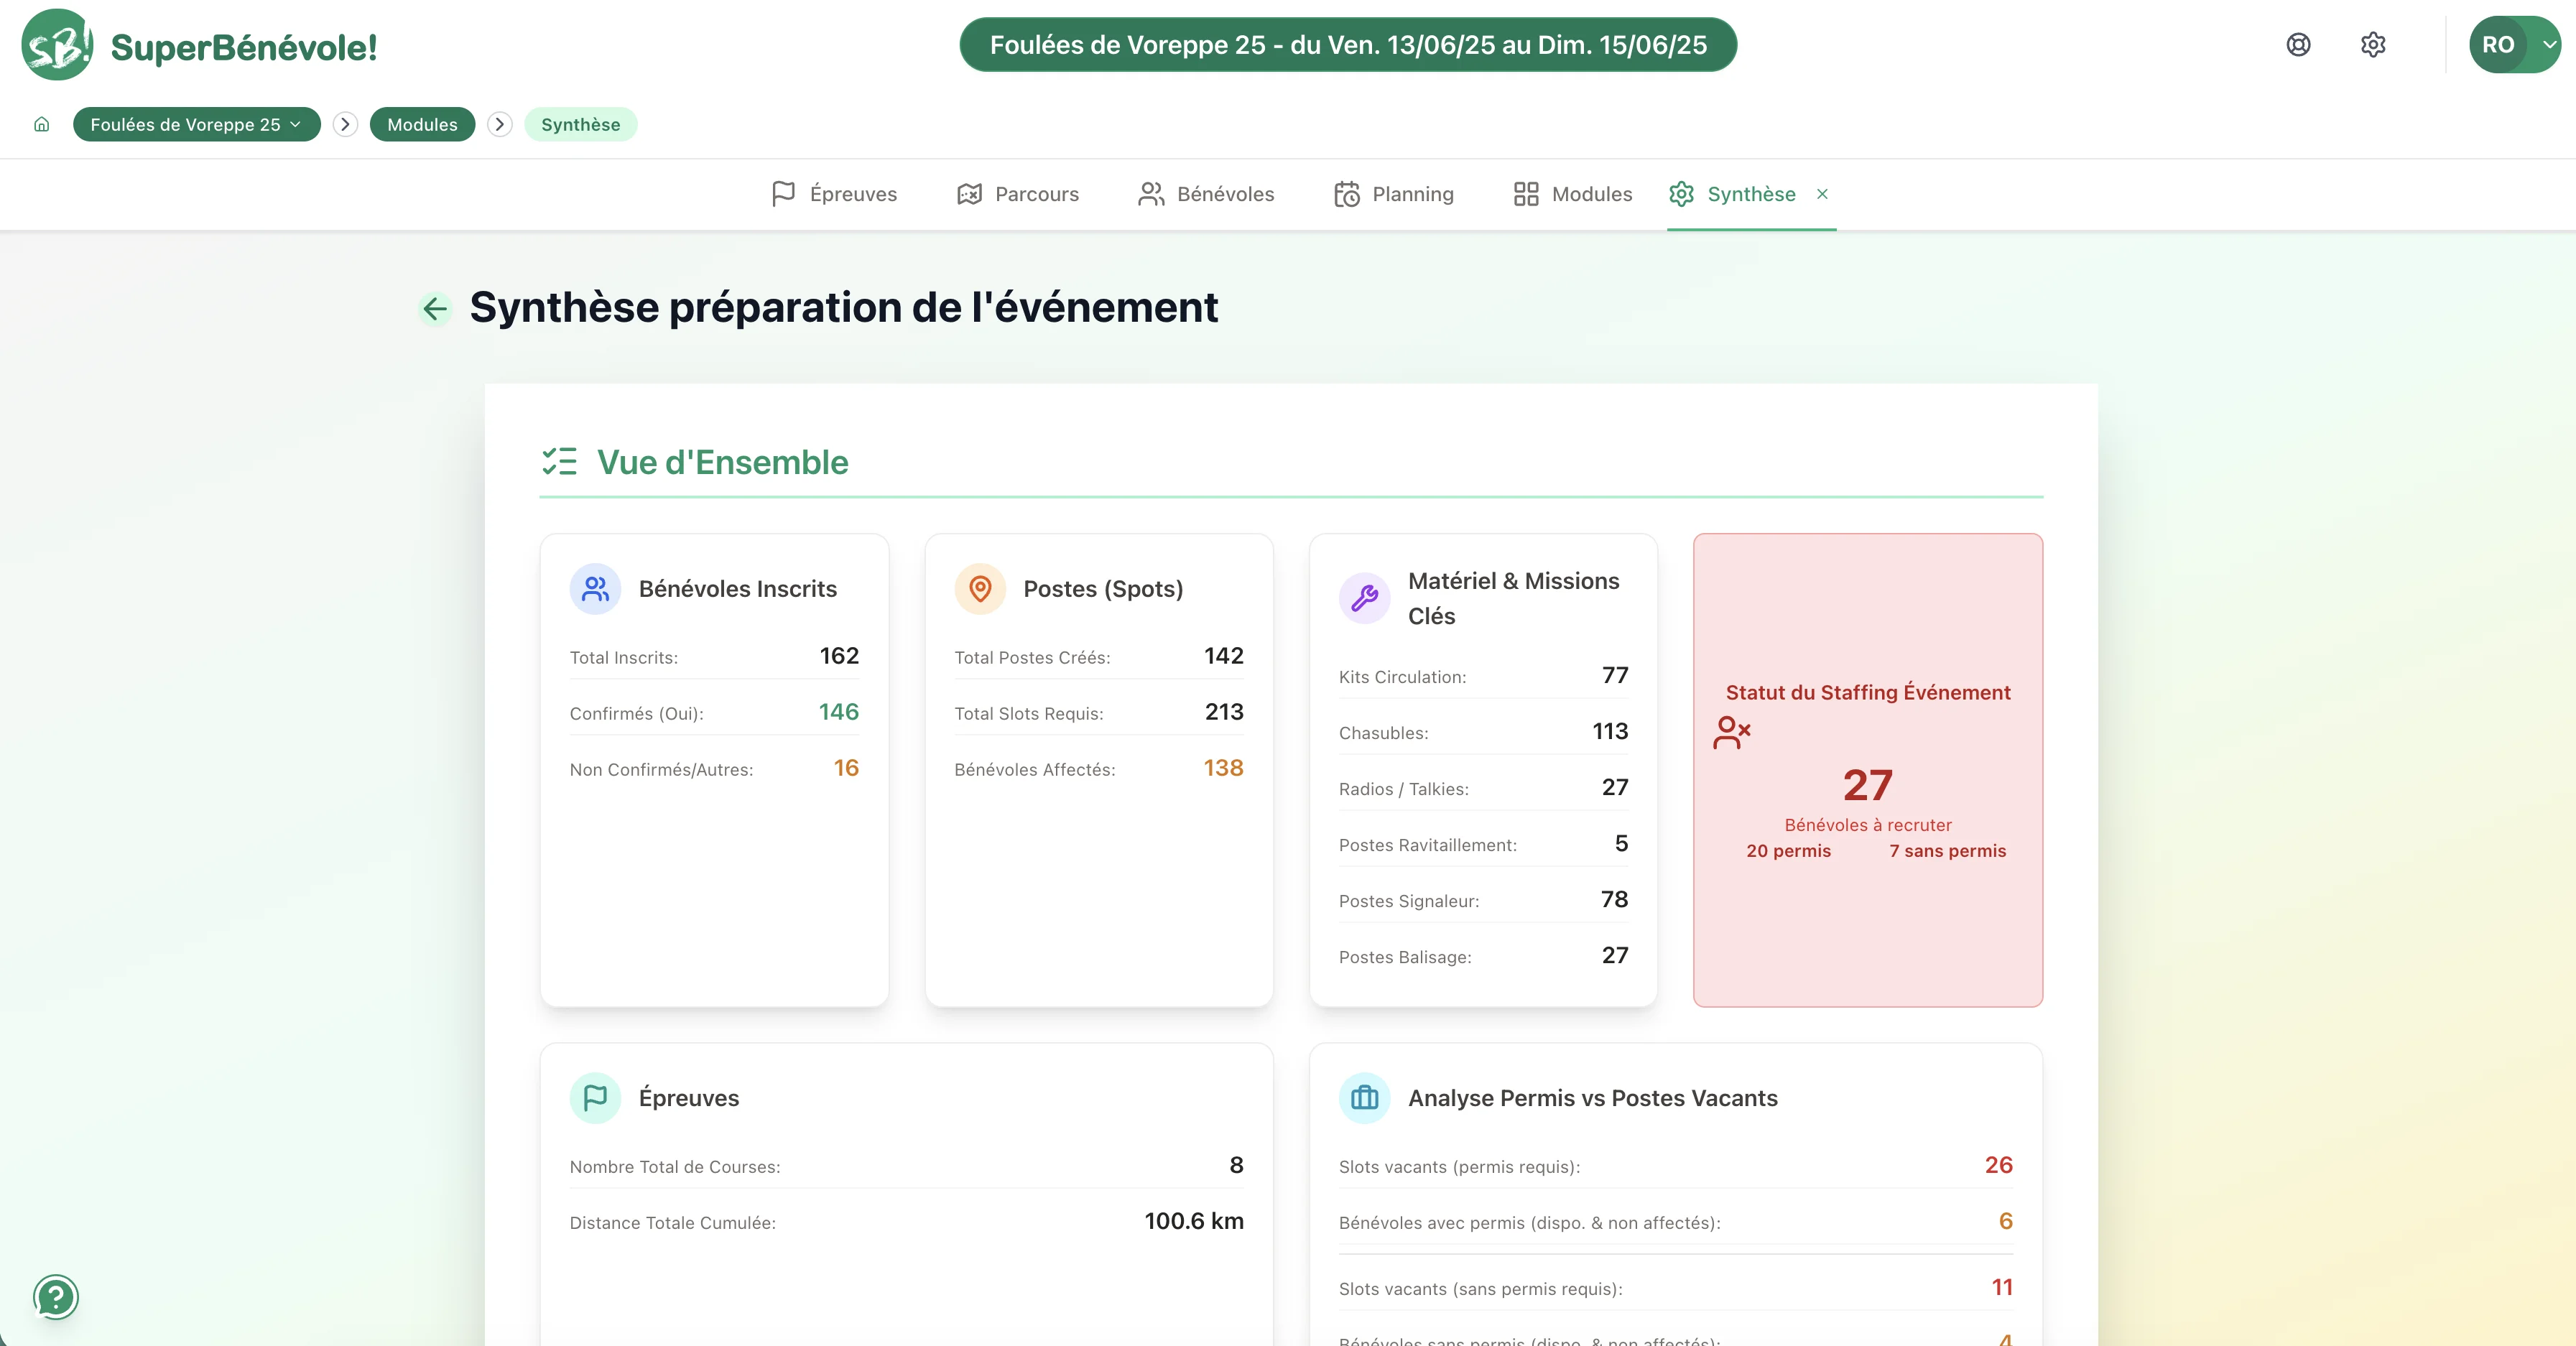Click the back arrow beside Synthèse title
The height and width of the screenshot is (1346, 2576).
click(435, 309)
